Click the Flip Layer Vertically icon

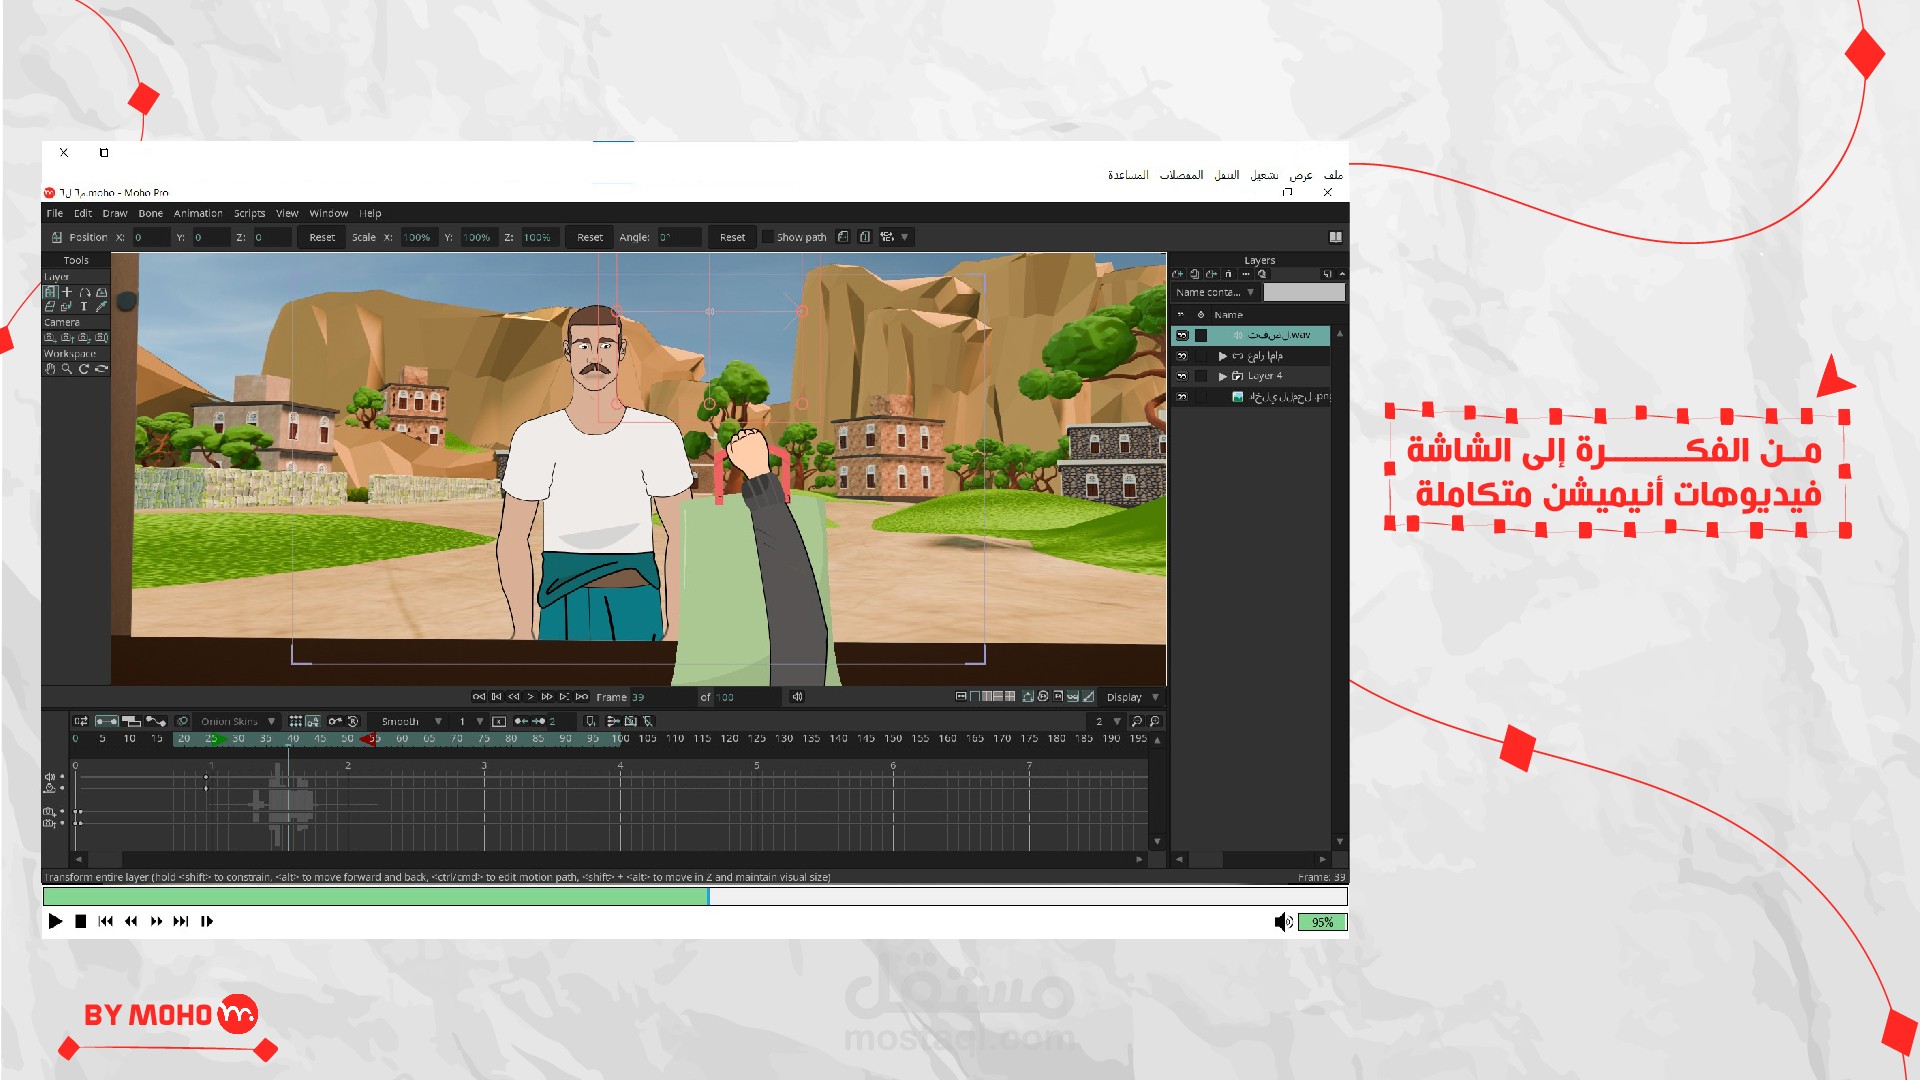tap(865, 237)
